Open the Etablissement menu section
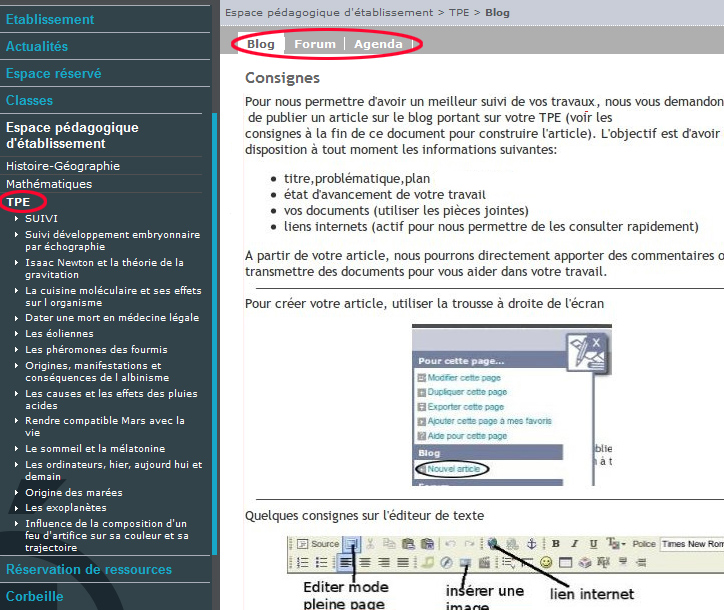724x610 pixels. click(50, 19)
